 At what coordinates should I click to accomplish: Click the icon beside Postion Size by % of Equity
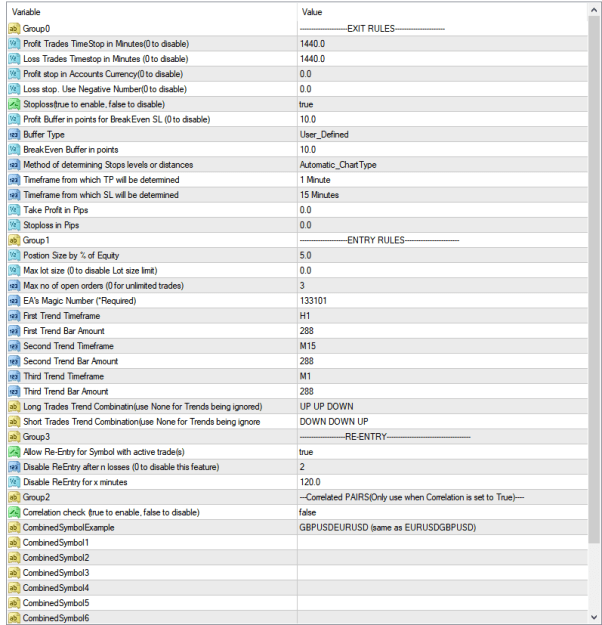click(14, 256)
